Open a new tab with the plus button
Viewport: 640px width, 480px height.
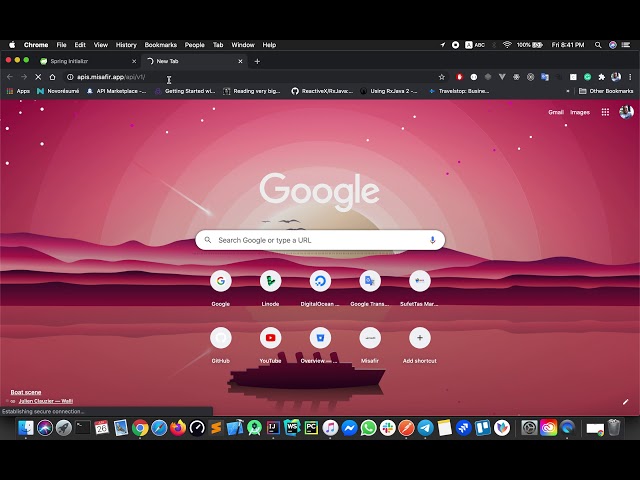pos(257,61)
